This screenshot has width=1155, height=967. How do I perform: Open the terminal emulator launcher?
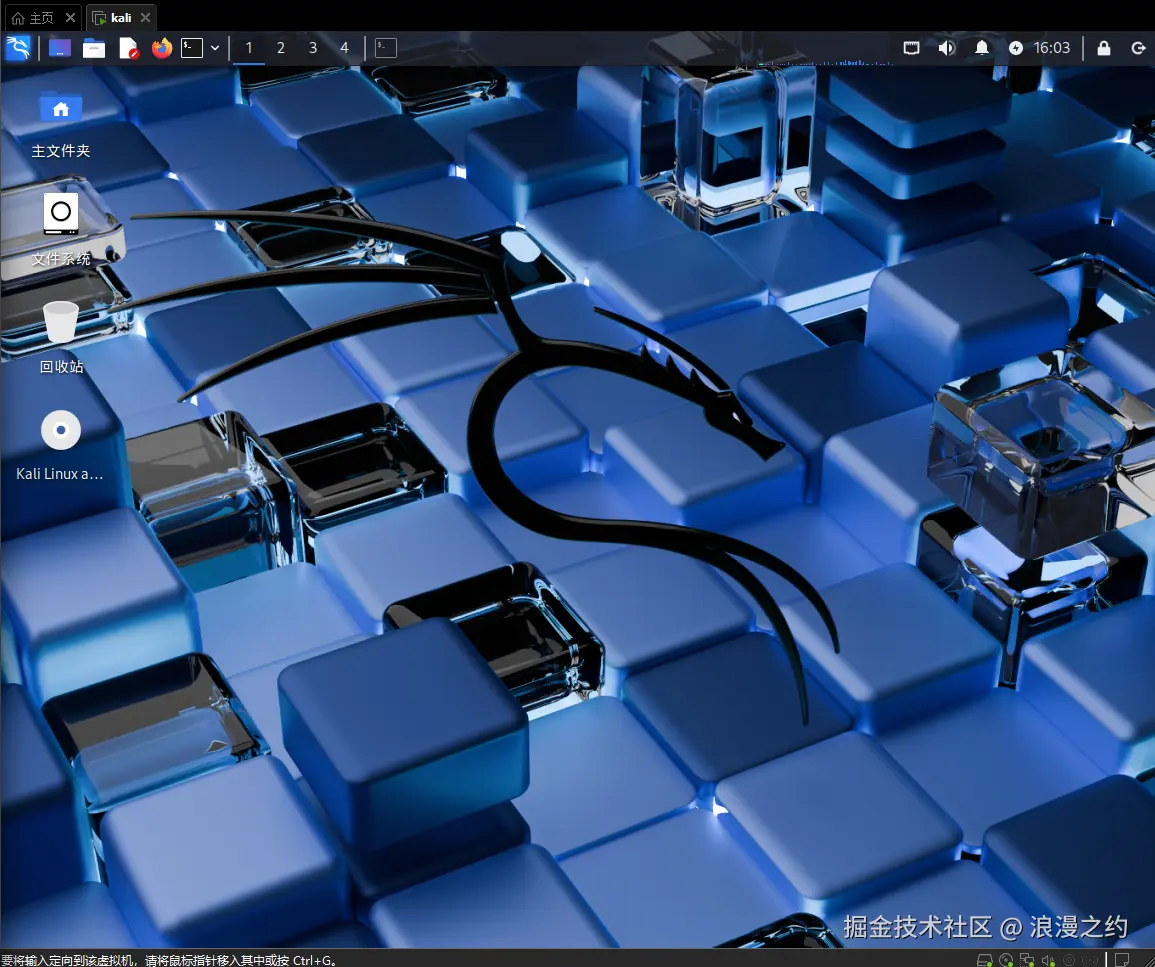click(x=192, y=48)
